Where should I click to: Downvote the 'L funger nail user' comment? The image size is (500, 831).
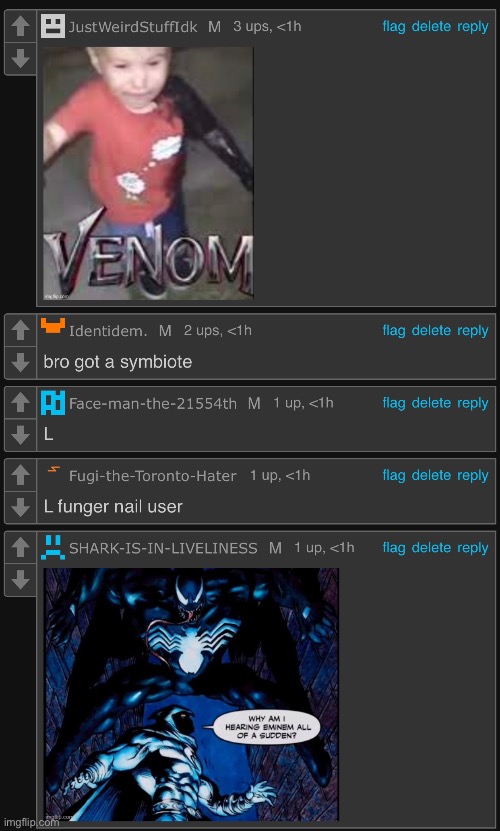click(x=20, y=507)
